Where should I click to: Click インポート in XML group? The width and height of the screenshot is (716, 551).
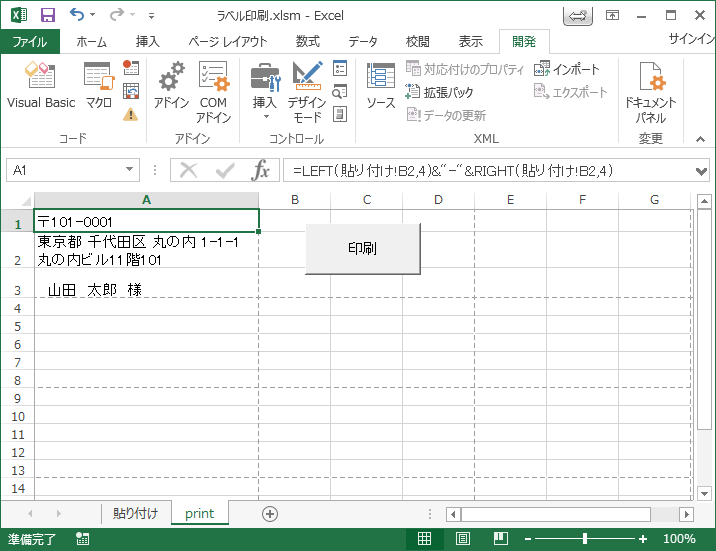(566, 69)
